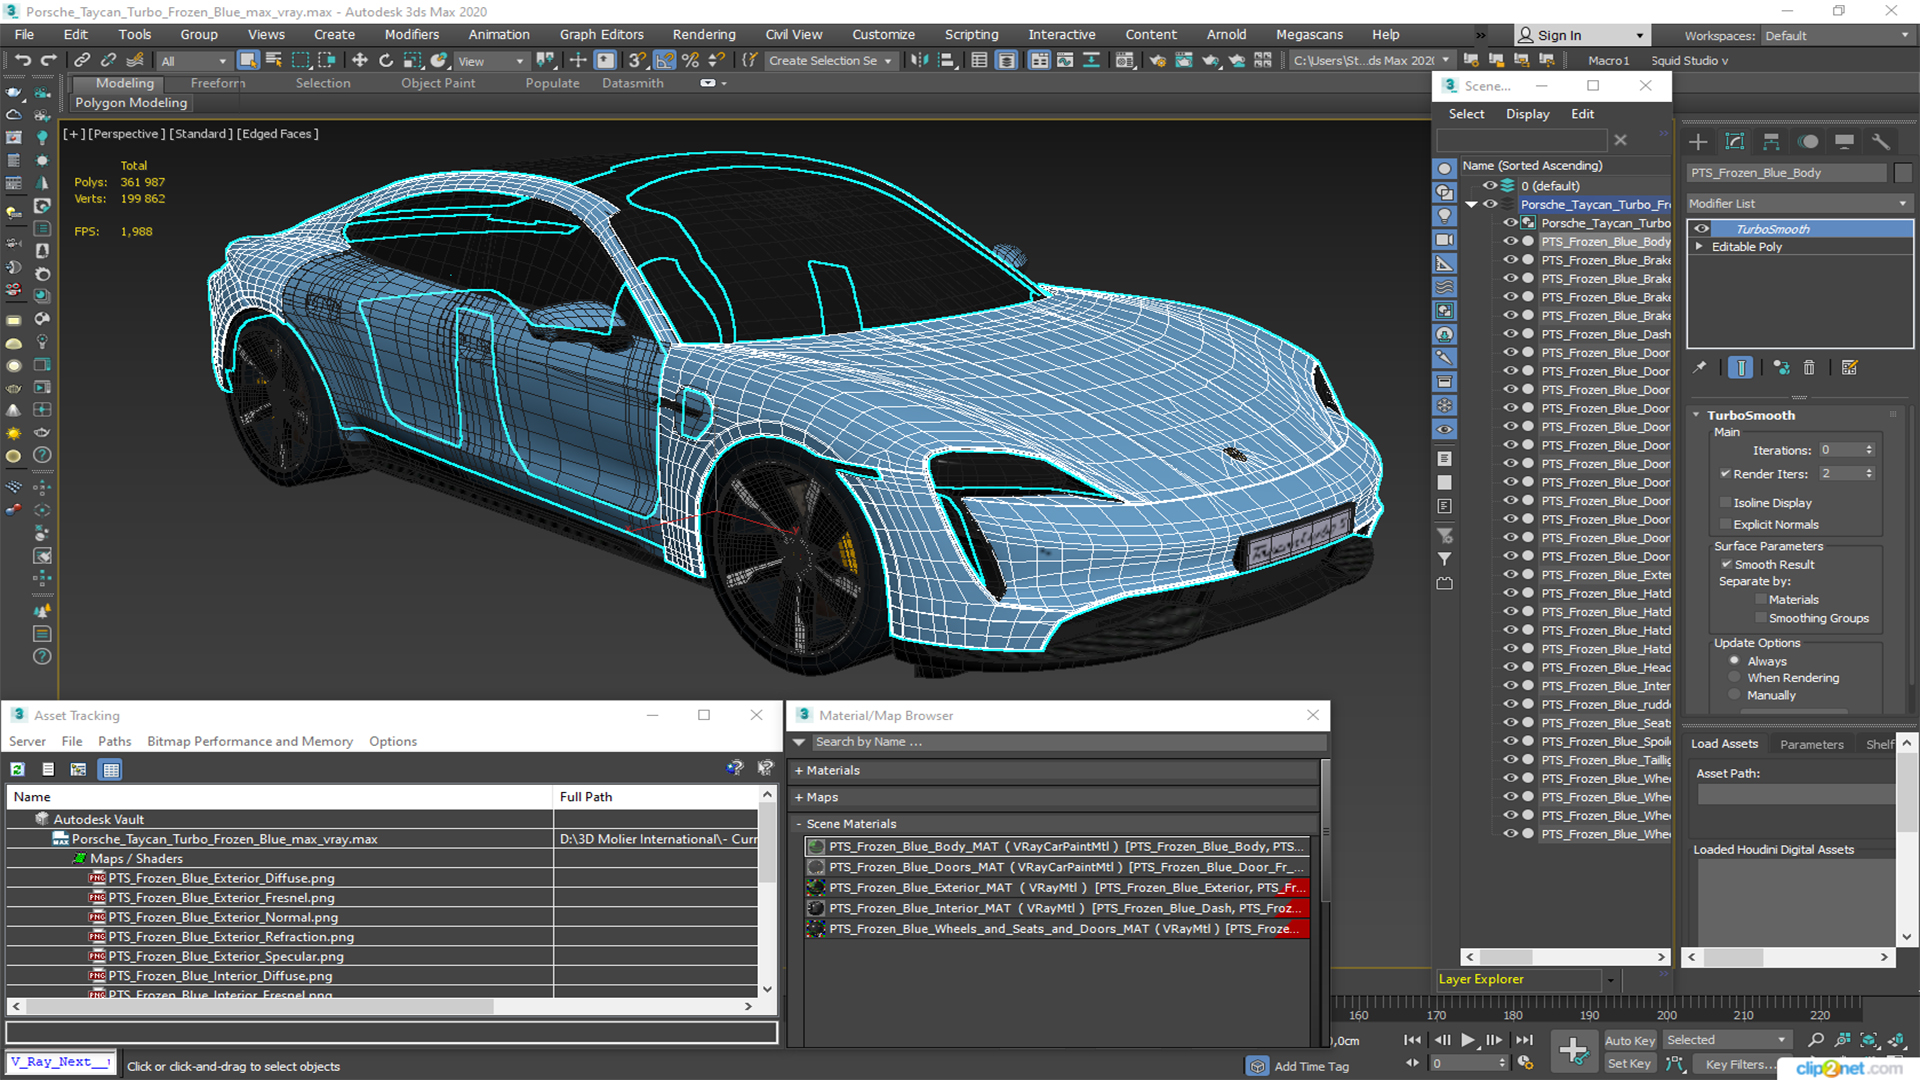
Task: Hide PTS_Frozen_Blue_Body via its eye icon
Action: 1510,241
